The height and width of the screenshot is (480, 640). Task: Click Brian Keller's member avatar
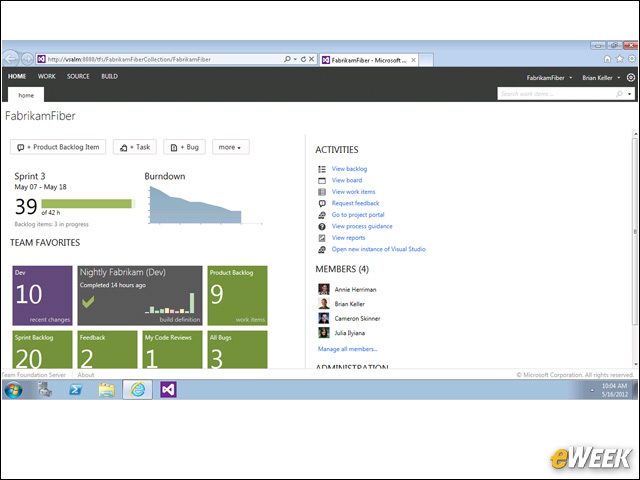pos(324,304)
